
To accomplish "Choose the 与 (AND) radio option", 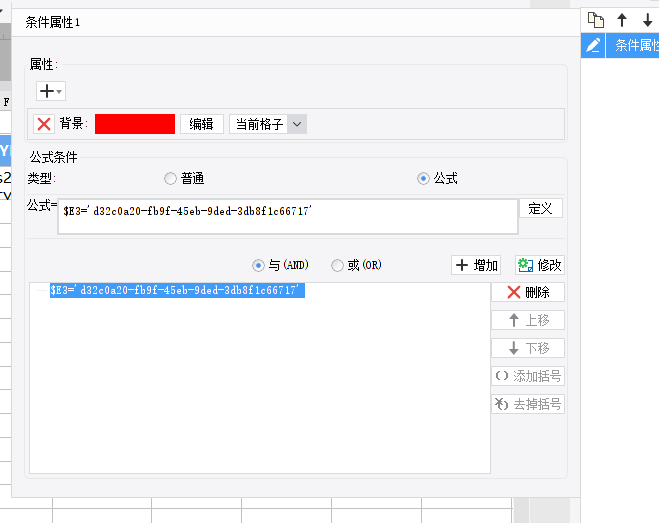I will point(258,266).
